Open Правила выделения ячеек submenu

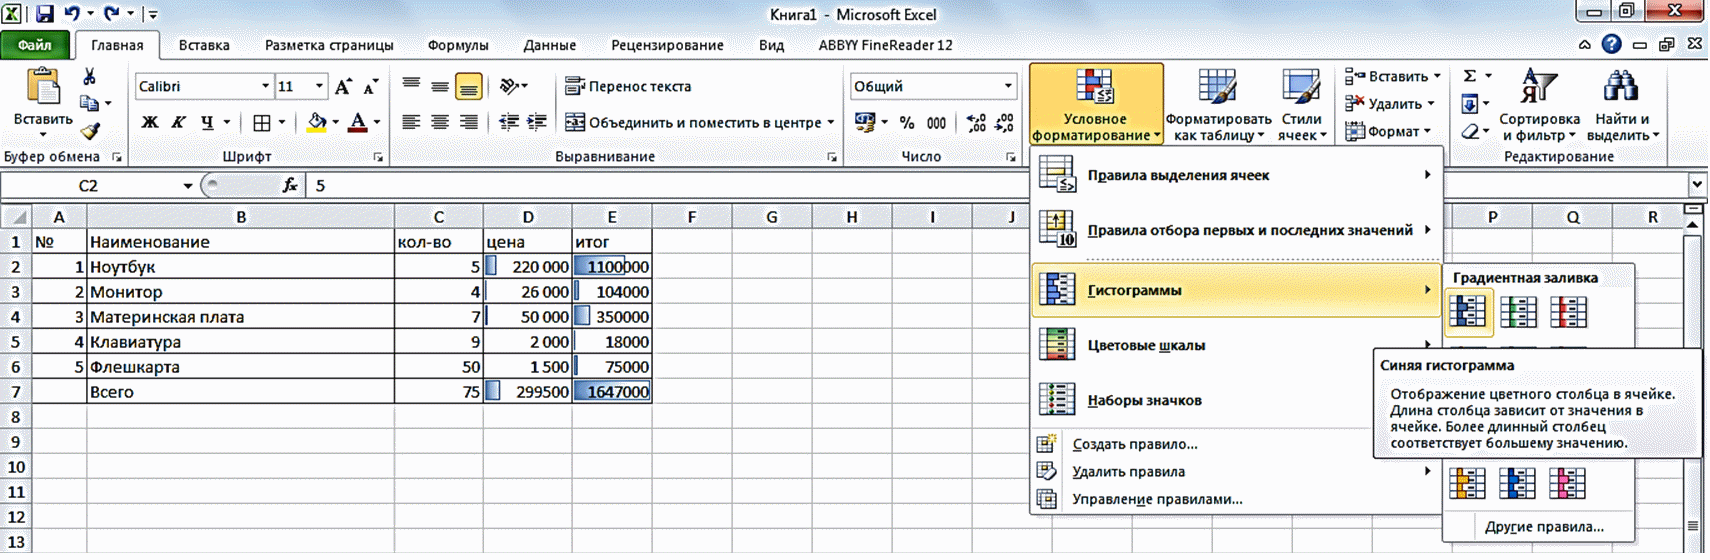(1237, 175)
